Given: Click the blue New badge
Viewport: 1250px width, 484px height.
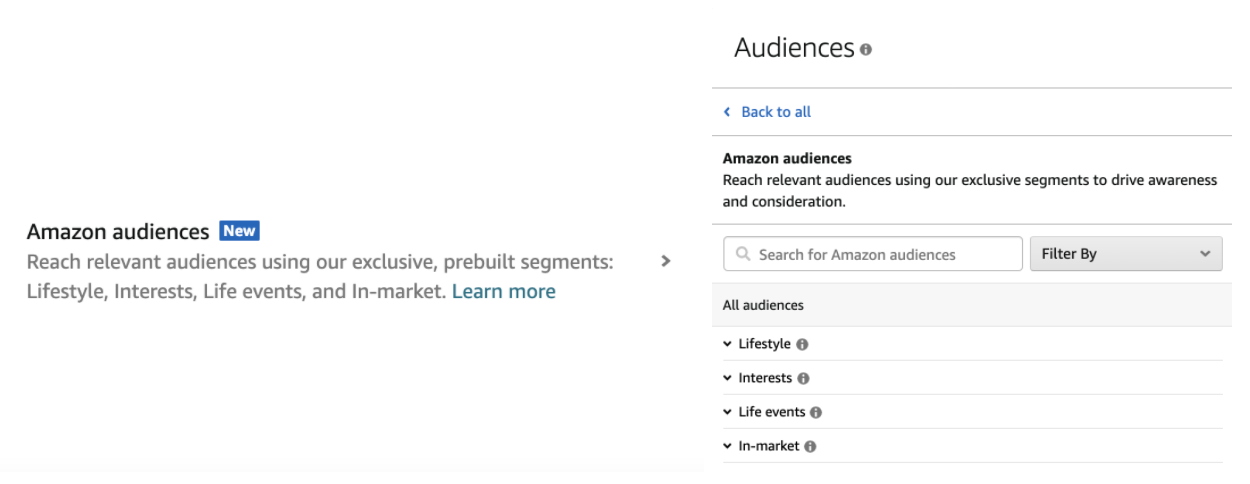Looking at the screenshot, I should coord(239,231).
